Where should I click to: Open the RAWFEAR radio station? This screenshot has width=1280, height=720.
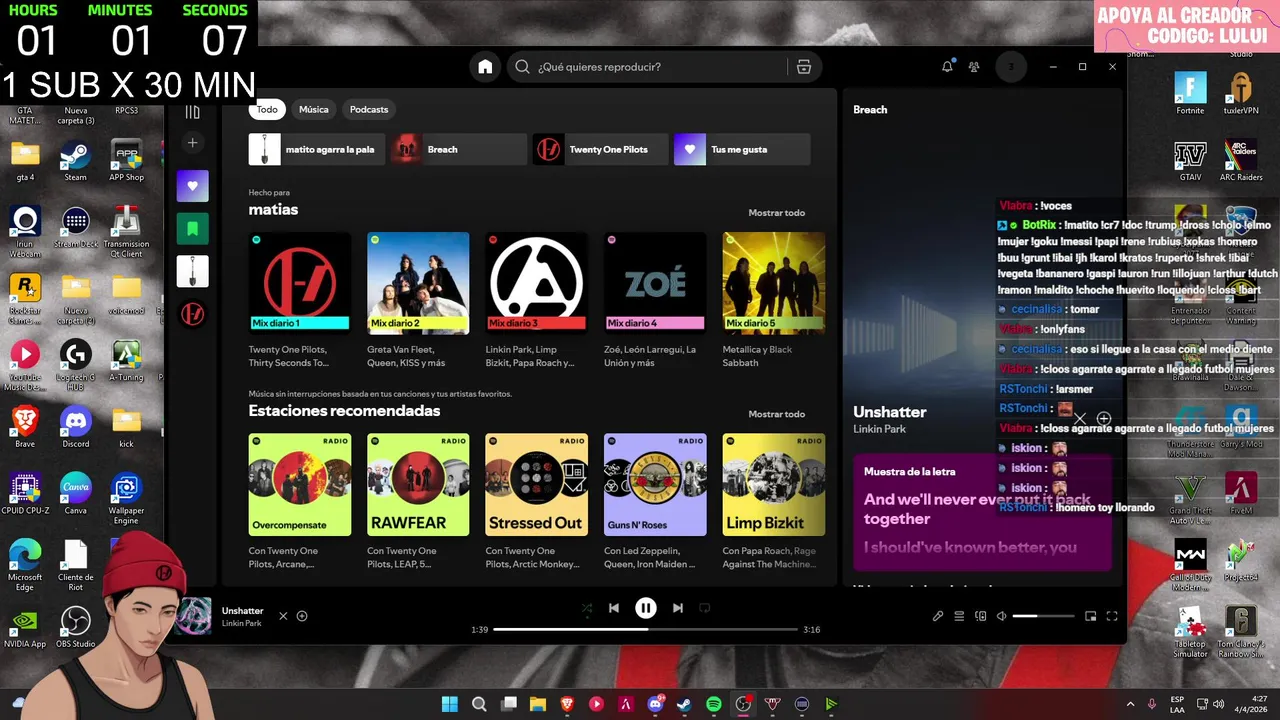pyautogui.click(x=418, y=501)
